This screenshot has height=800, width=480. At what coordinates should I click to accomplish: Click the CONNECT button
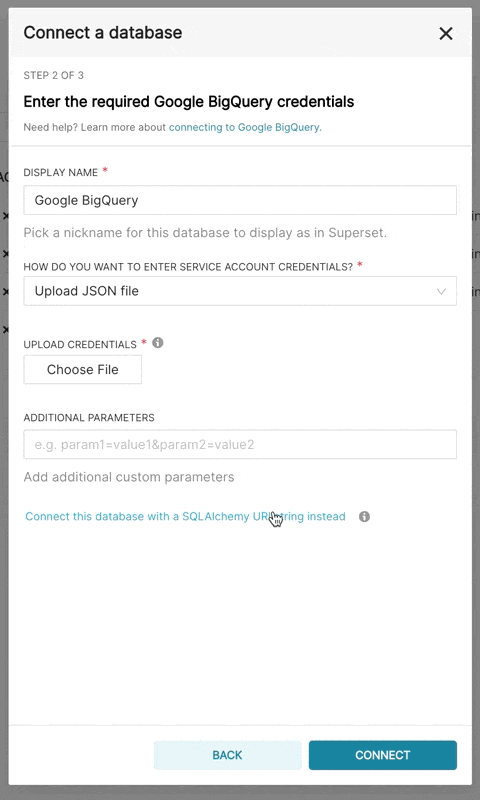[383, 755]
